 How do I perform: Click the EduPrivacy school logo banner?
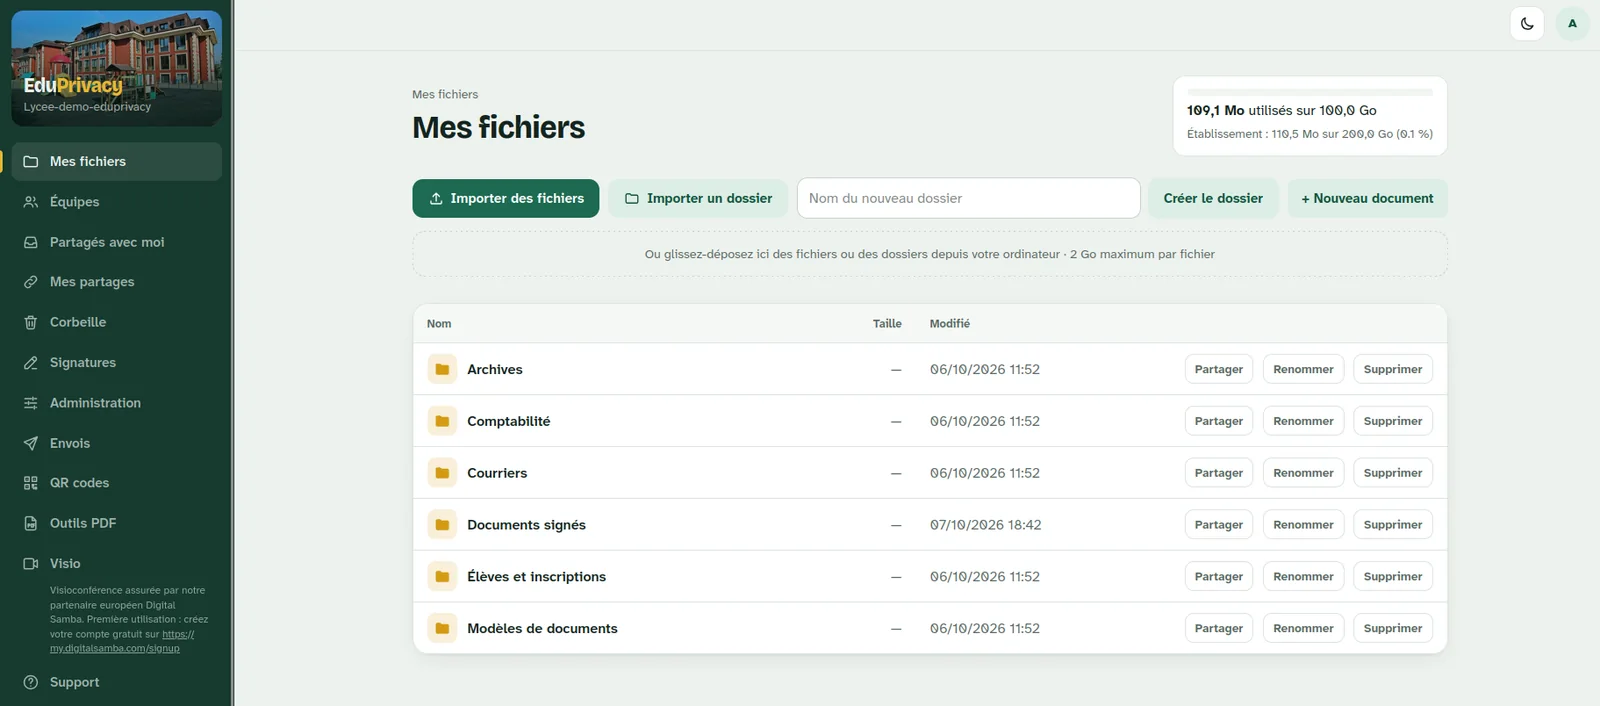tap(116, 68)
